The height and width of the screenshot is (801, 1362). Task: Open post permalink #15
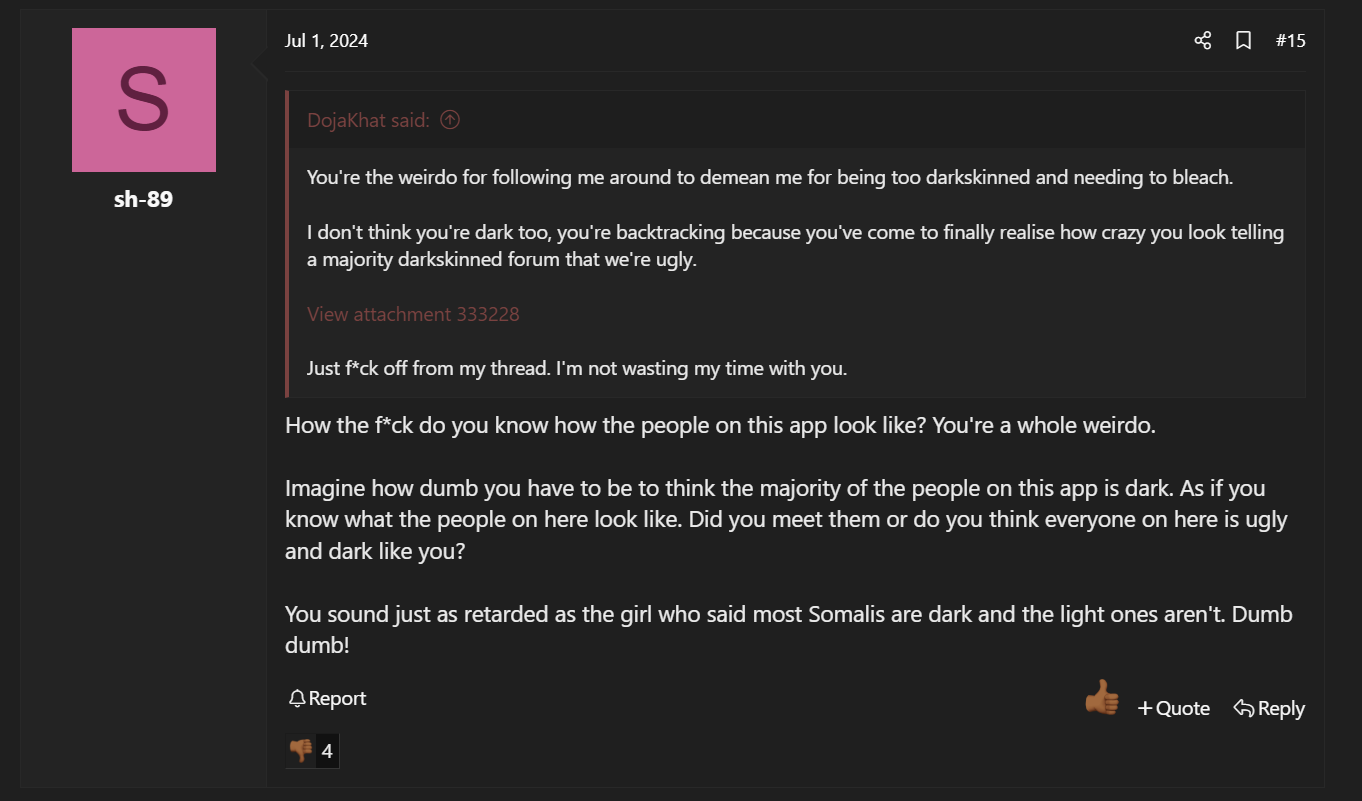1290,41
